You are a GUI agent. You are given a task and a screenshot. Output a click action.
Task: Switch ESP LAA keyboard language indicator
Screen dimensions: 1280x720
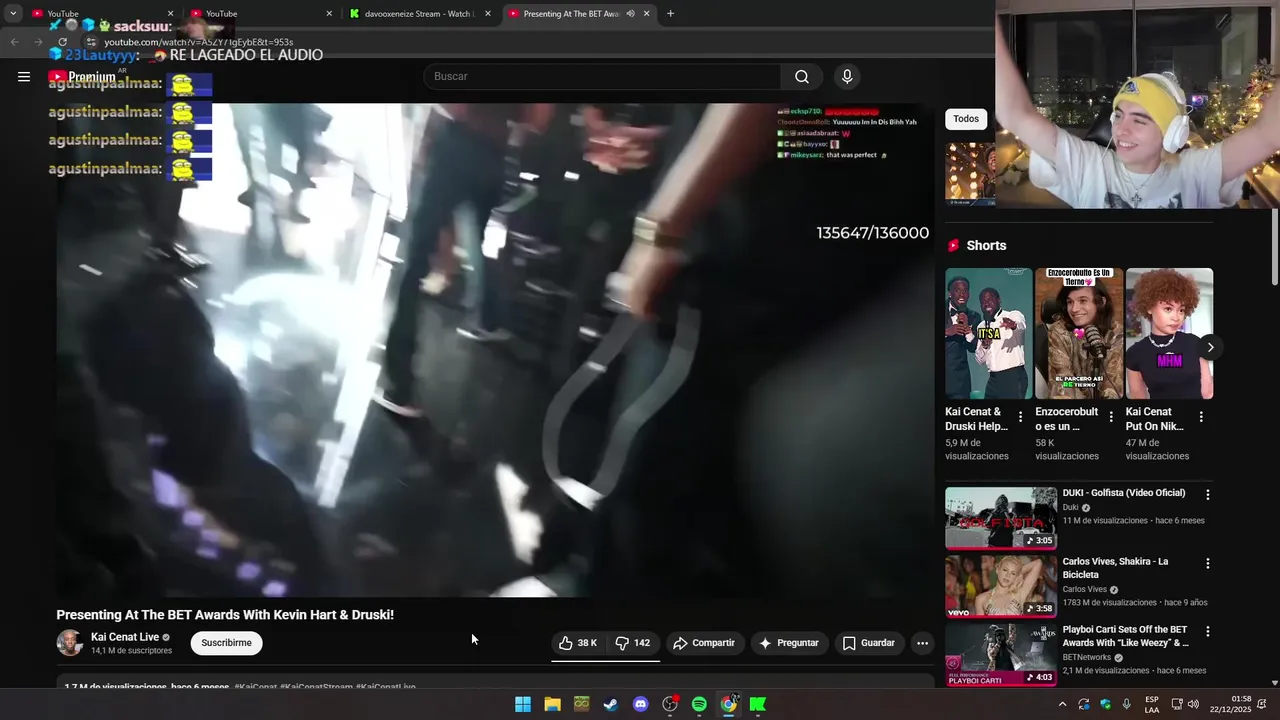coord(1152,705)
